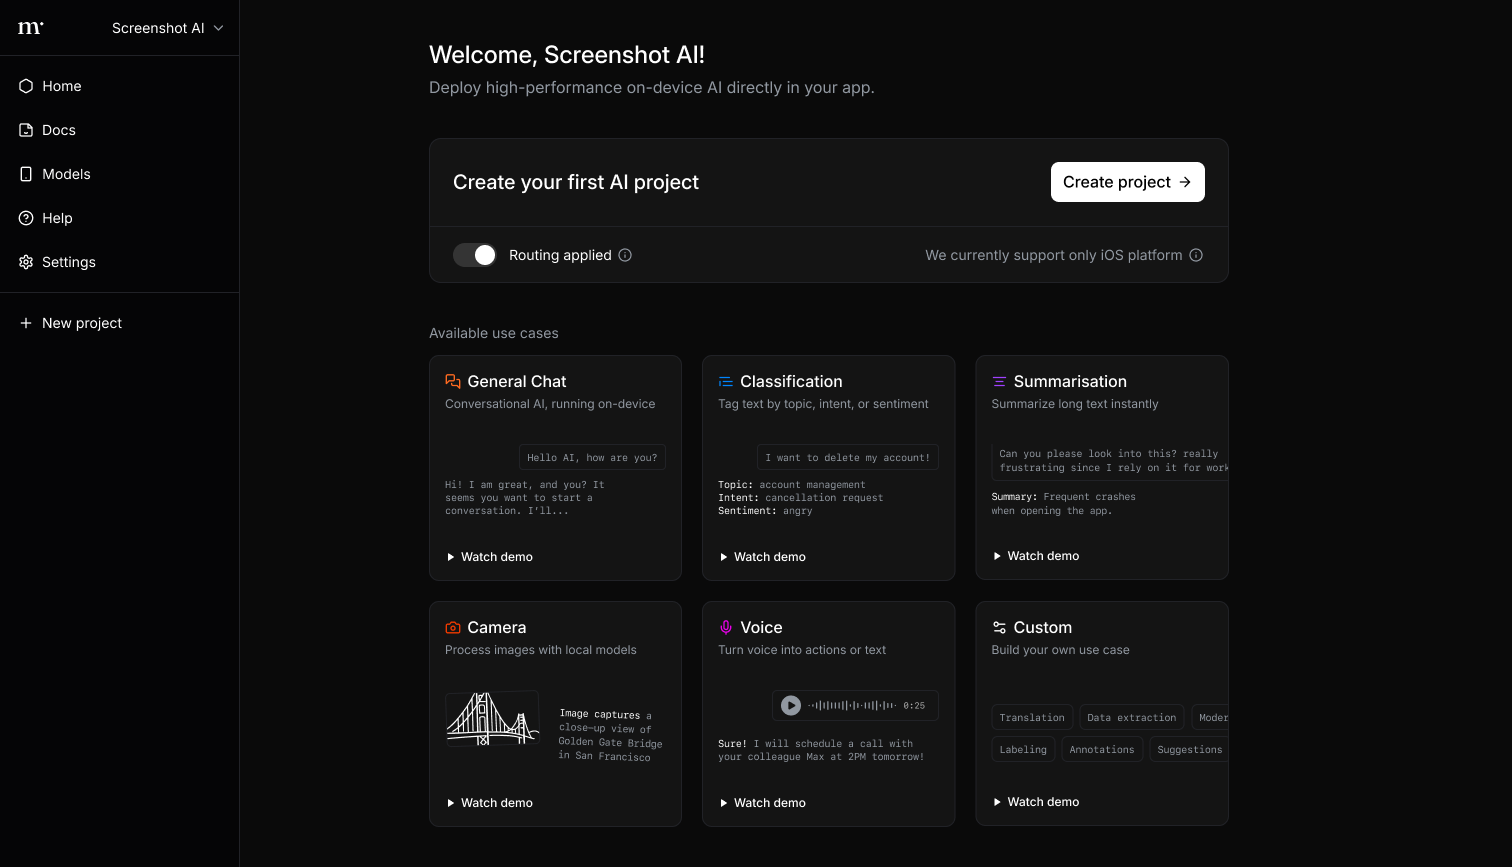The height and width of the screenshot is (867, 1512).
Task: Play the Voice audio sample
Action: pos(791,705)
